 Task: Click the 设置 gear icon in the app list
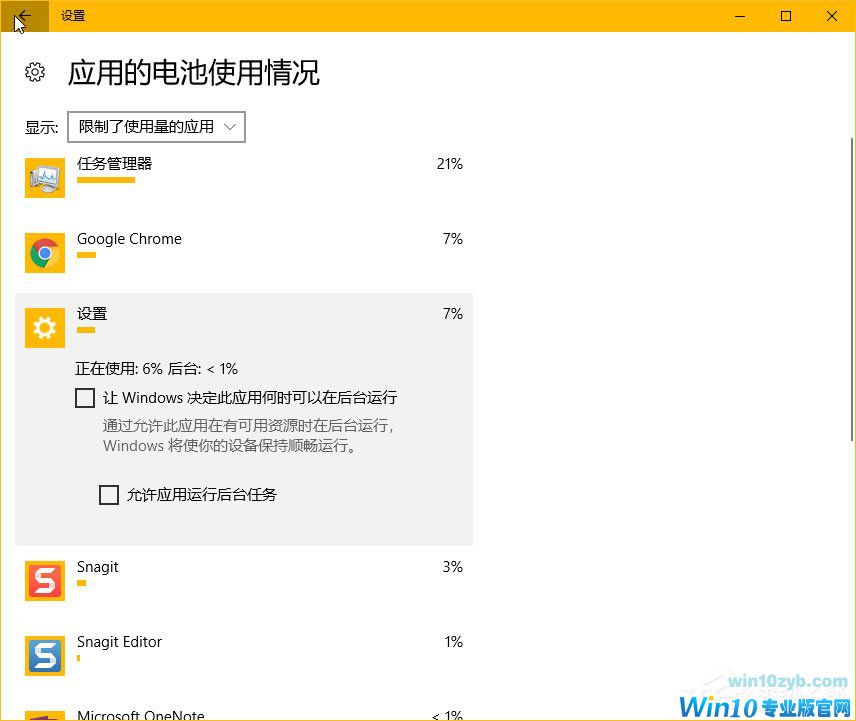(44, 327)
